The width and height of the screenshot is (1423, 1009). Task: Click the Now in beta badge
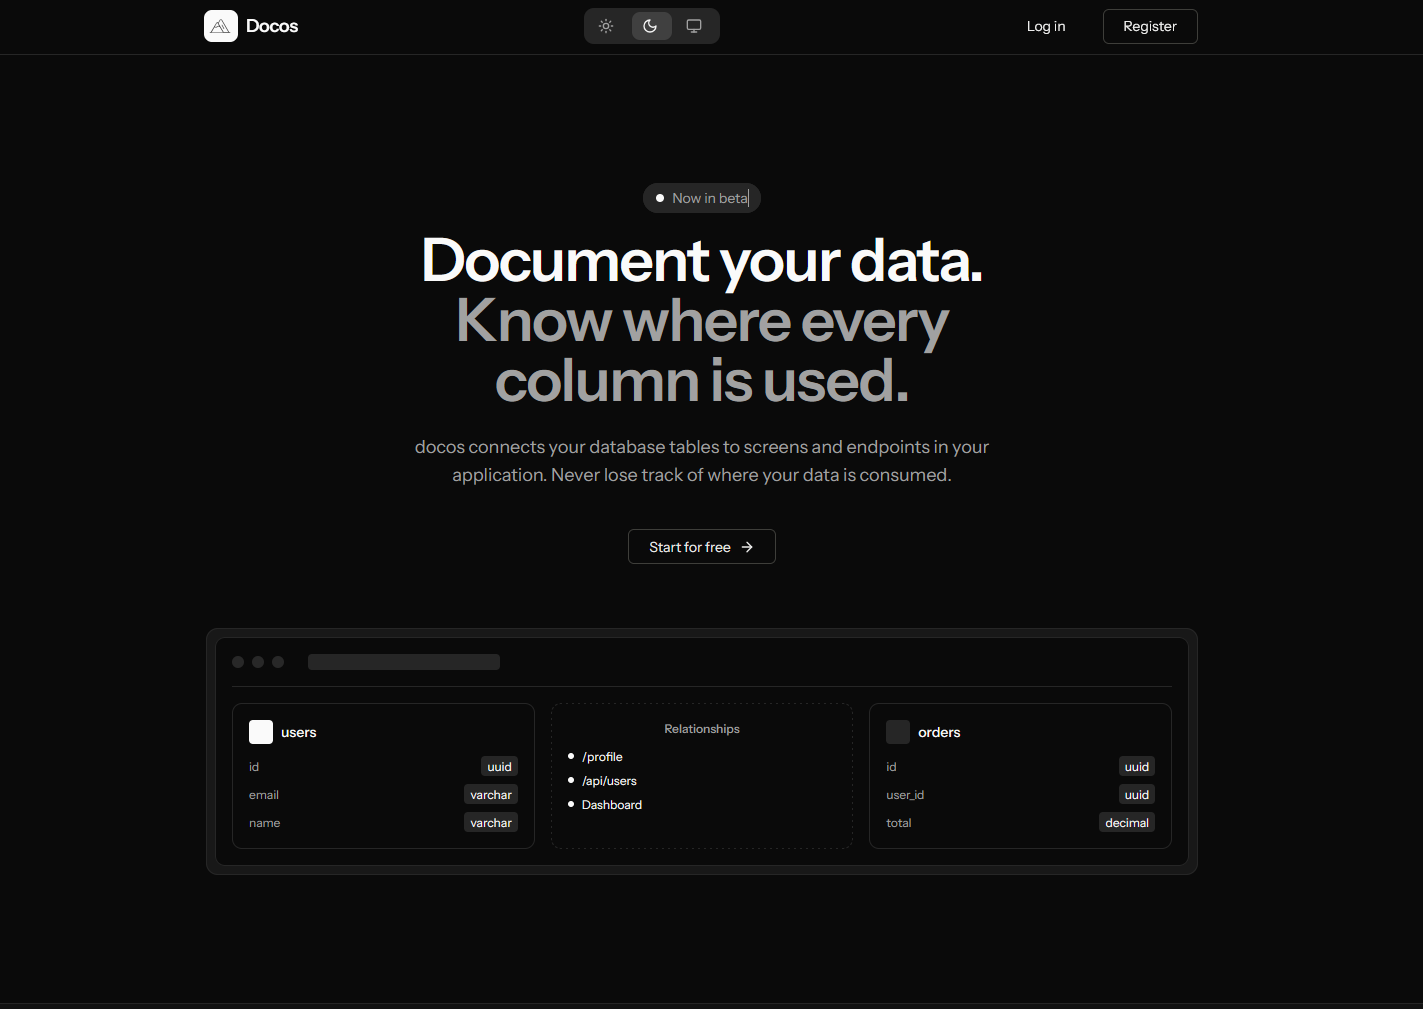coord(702,198)
